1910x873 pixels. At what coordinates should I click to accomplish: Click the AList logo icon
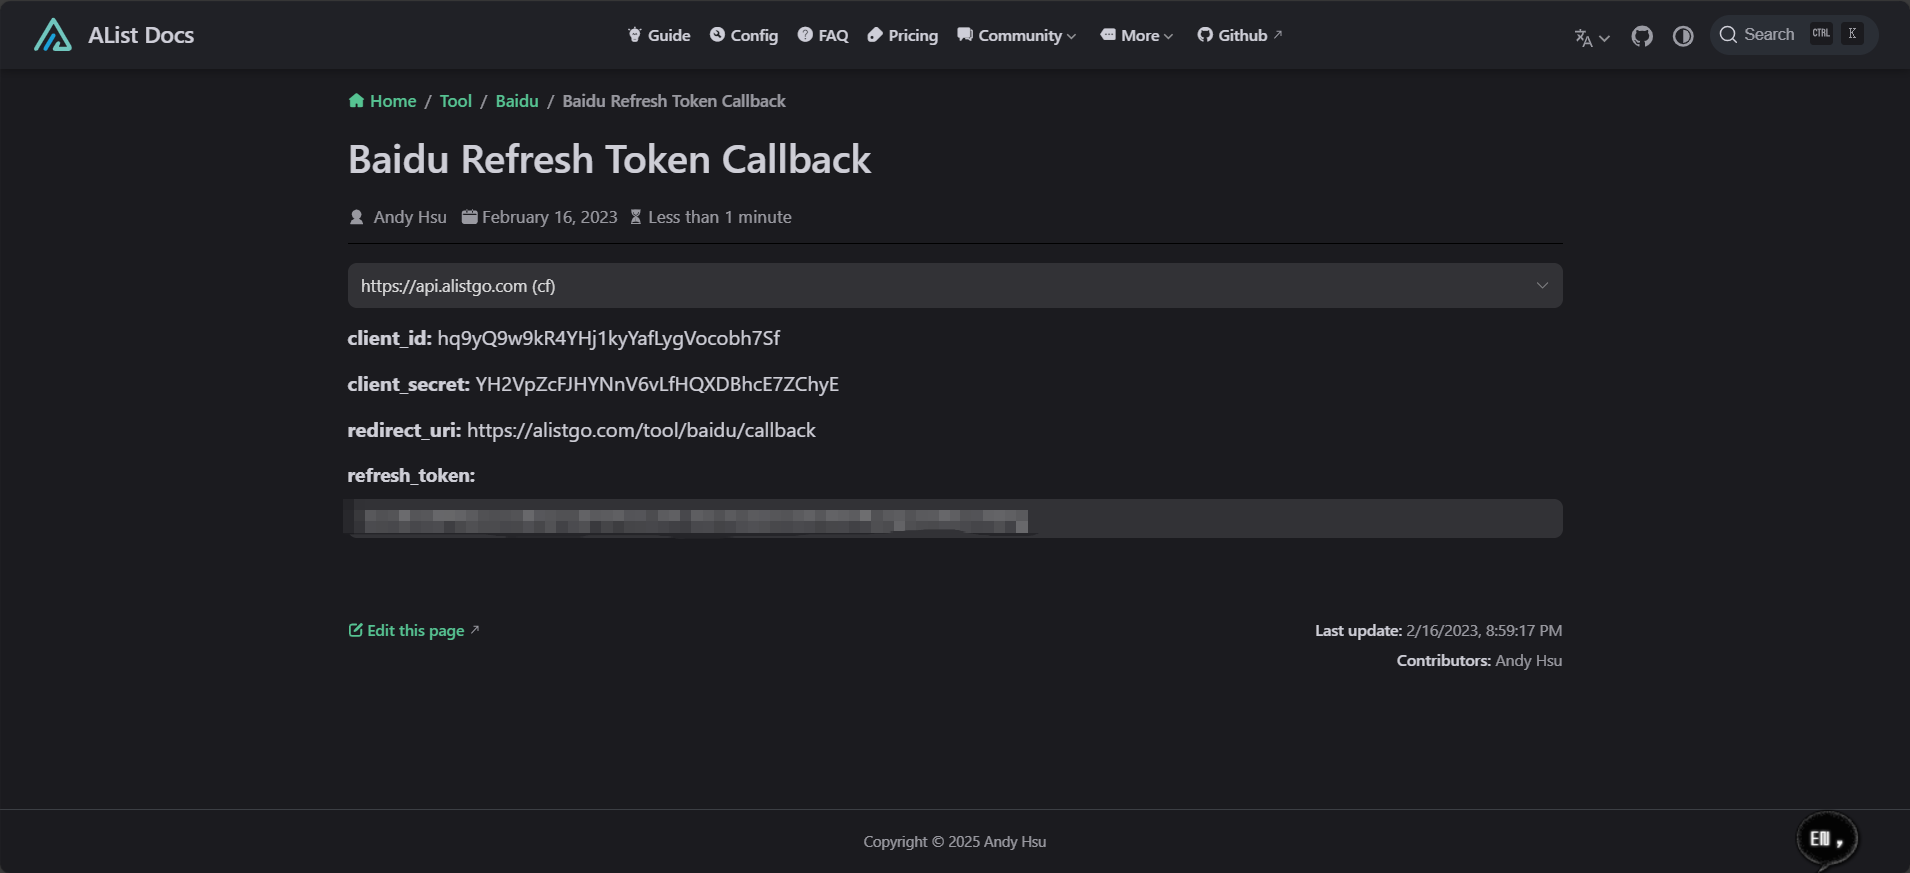coord(53,35)
